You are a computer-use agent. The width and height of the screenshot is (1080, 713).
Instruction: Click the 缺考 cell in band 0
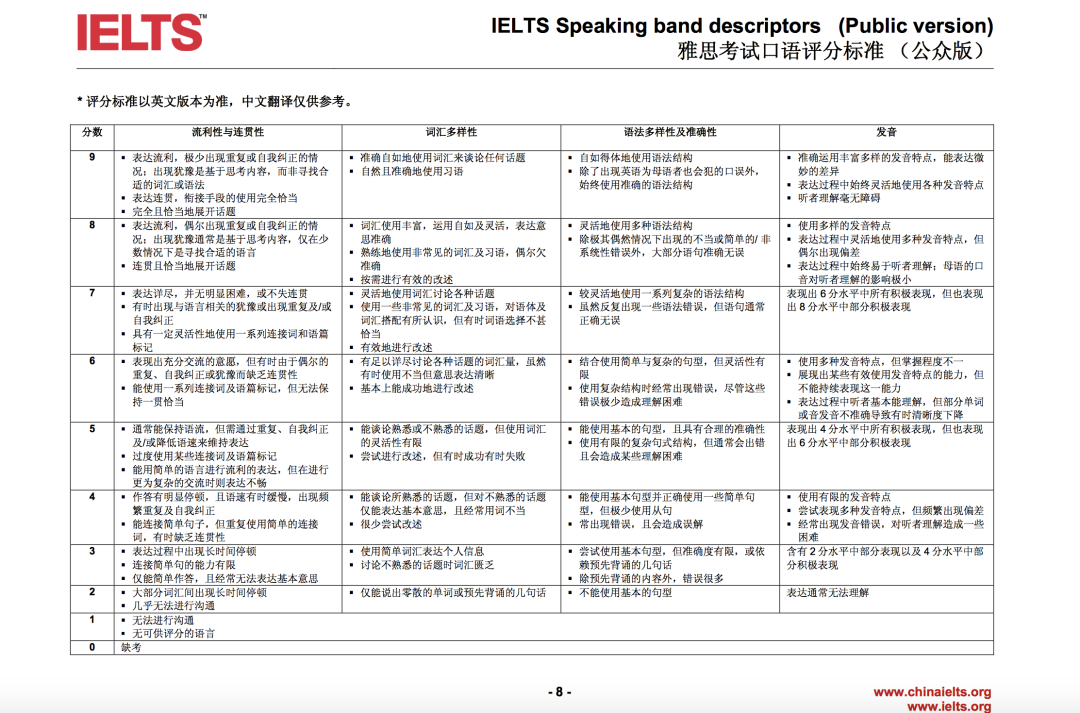pos(133,647)
